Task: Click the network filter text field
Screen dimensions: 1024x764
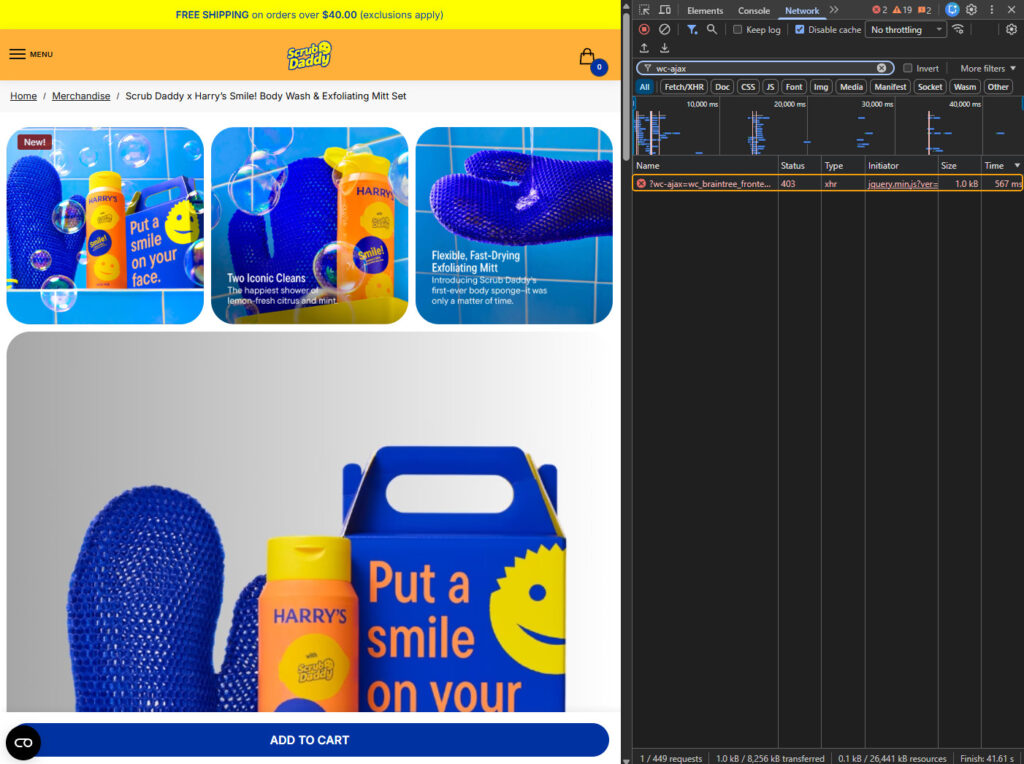Action: (764, 68)
